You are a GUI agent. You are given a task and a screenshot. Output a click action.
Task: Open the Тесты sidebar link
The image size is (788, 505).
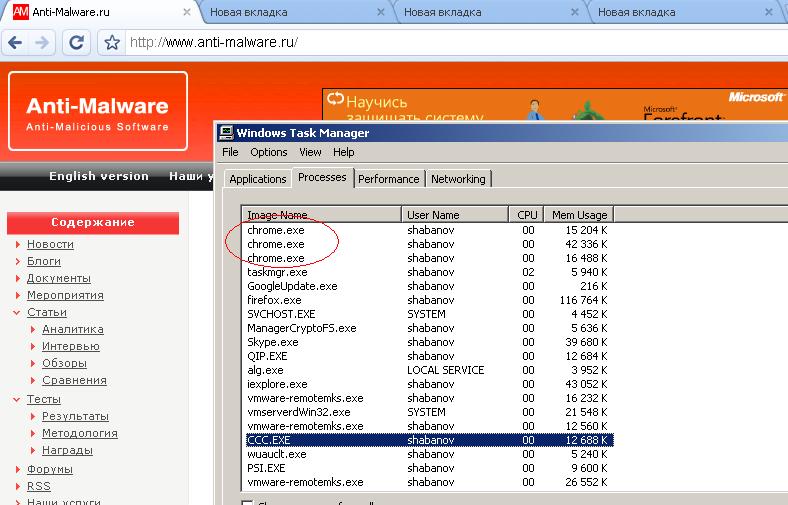[x=44, y=399]
